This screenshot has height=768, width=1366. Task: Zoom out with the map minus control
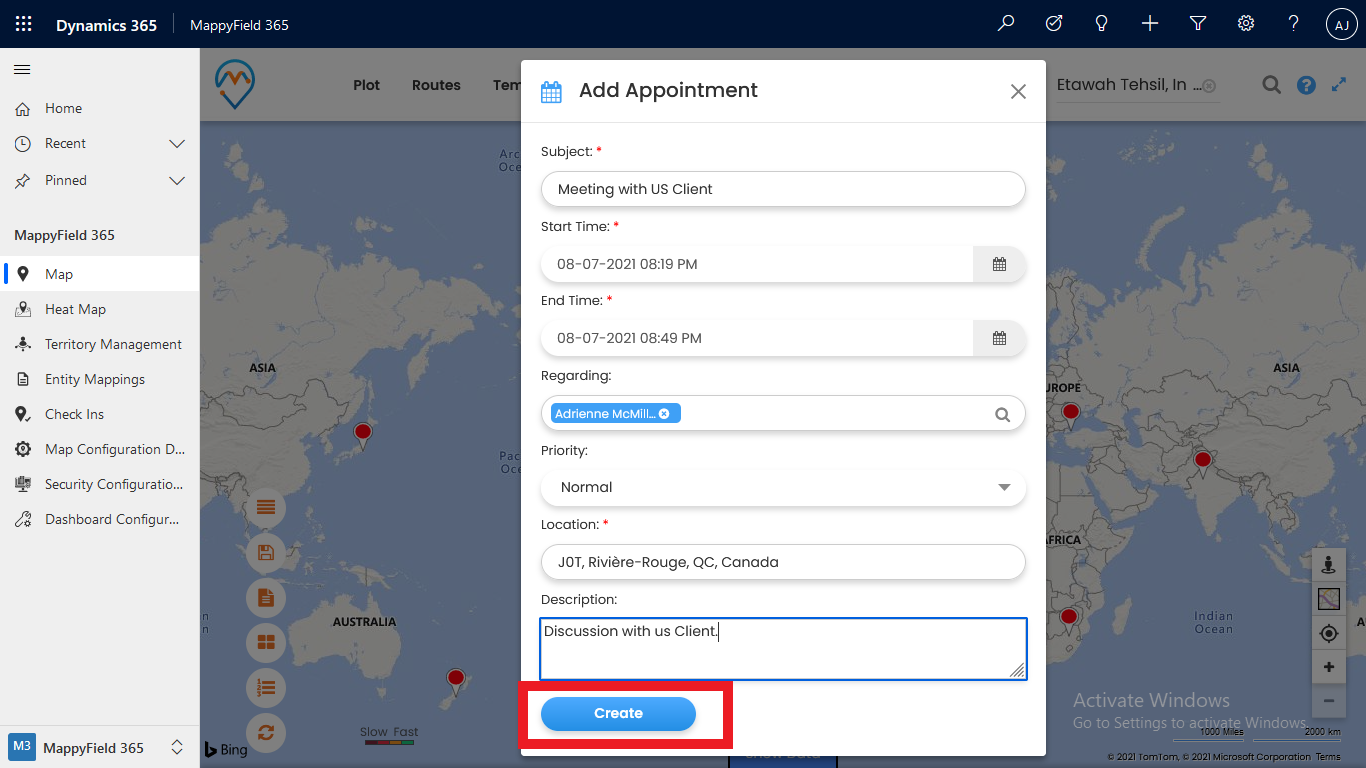(x=1329, y=701)
